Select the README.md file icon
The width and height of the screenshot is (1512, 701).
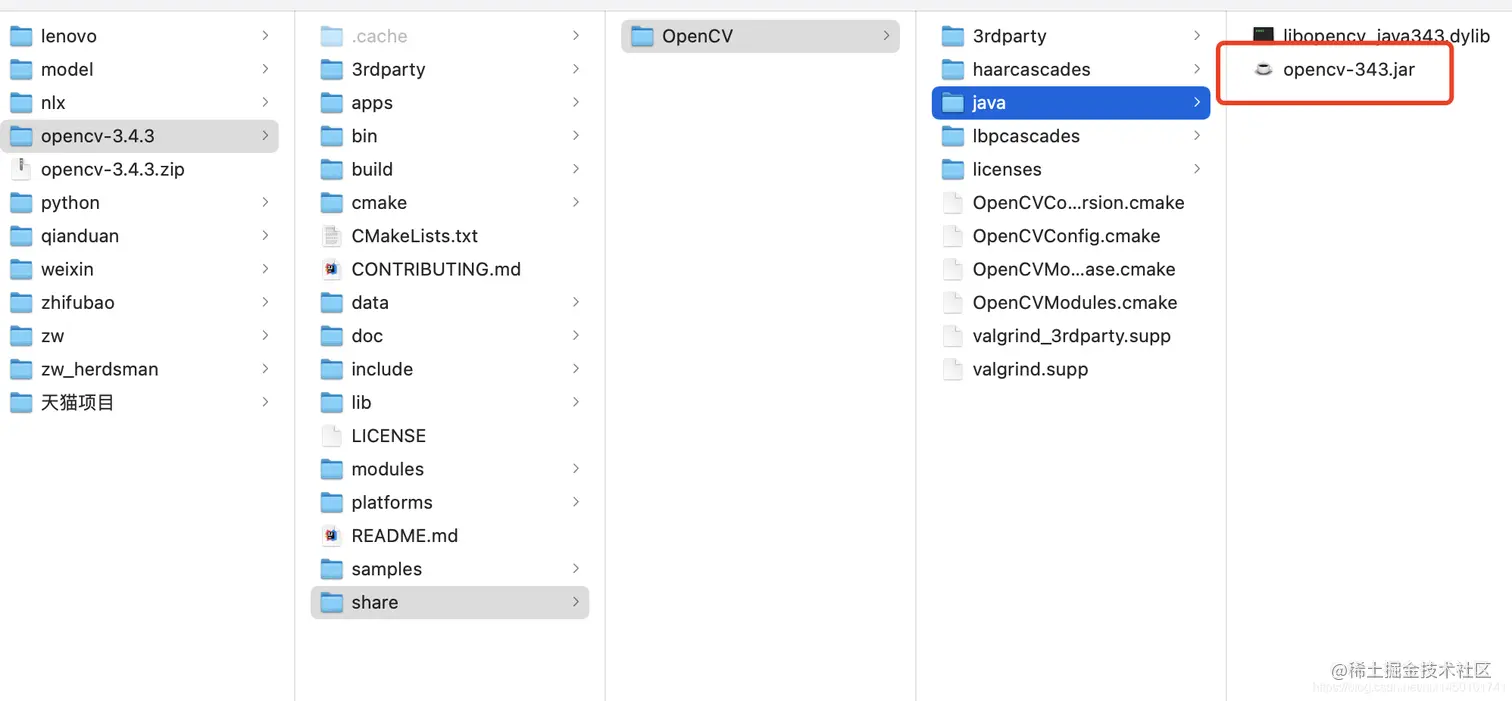coord(332,536)
